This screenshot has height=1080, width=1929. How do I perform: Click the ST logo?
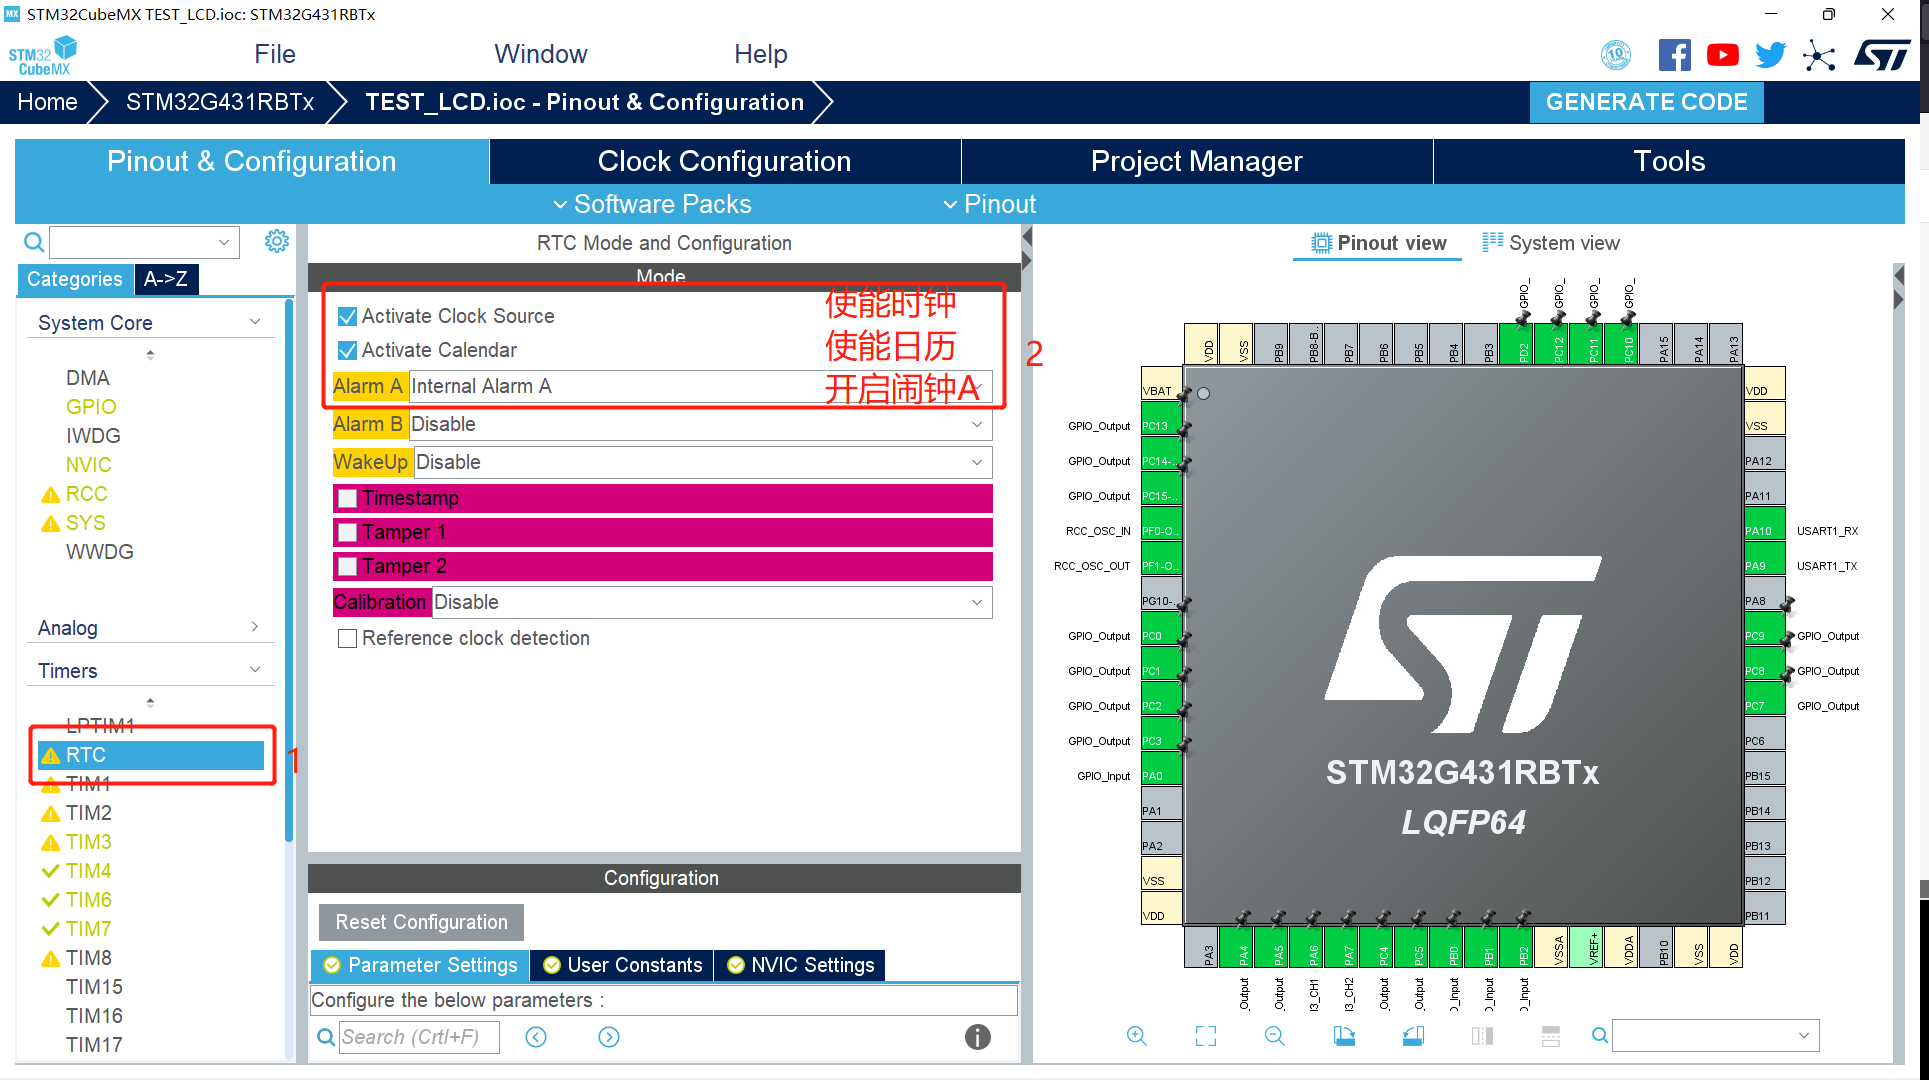coord(1881,55)
